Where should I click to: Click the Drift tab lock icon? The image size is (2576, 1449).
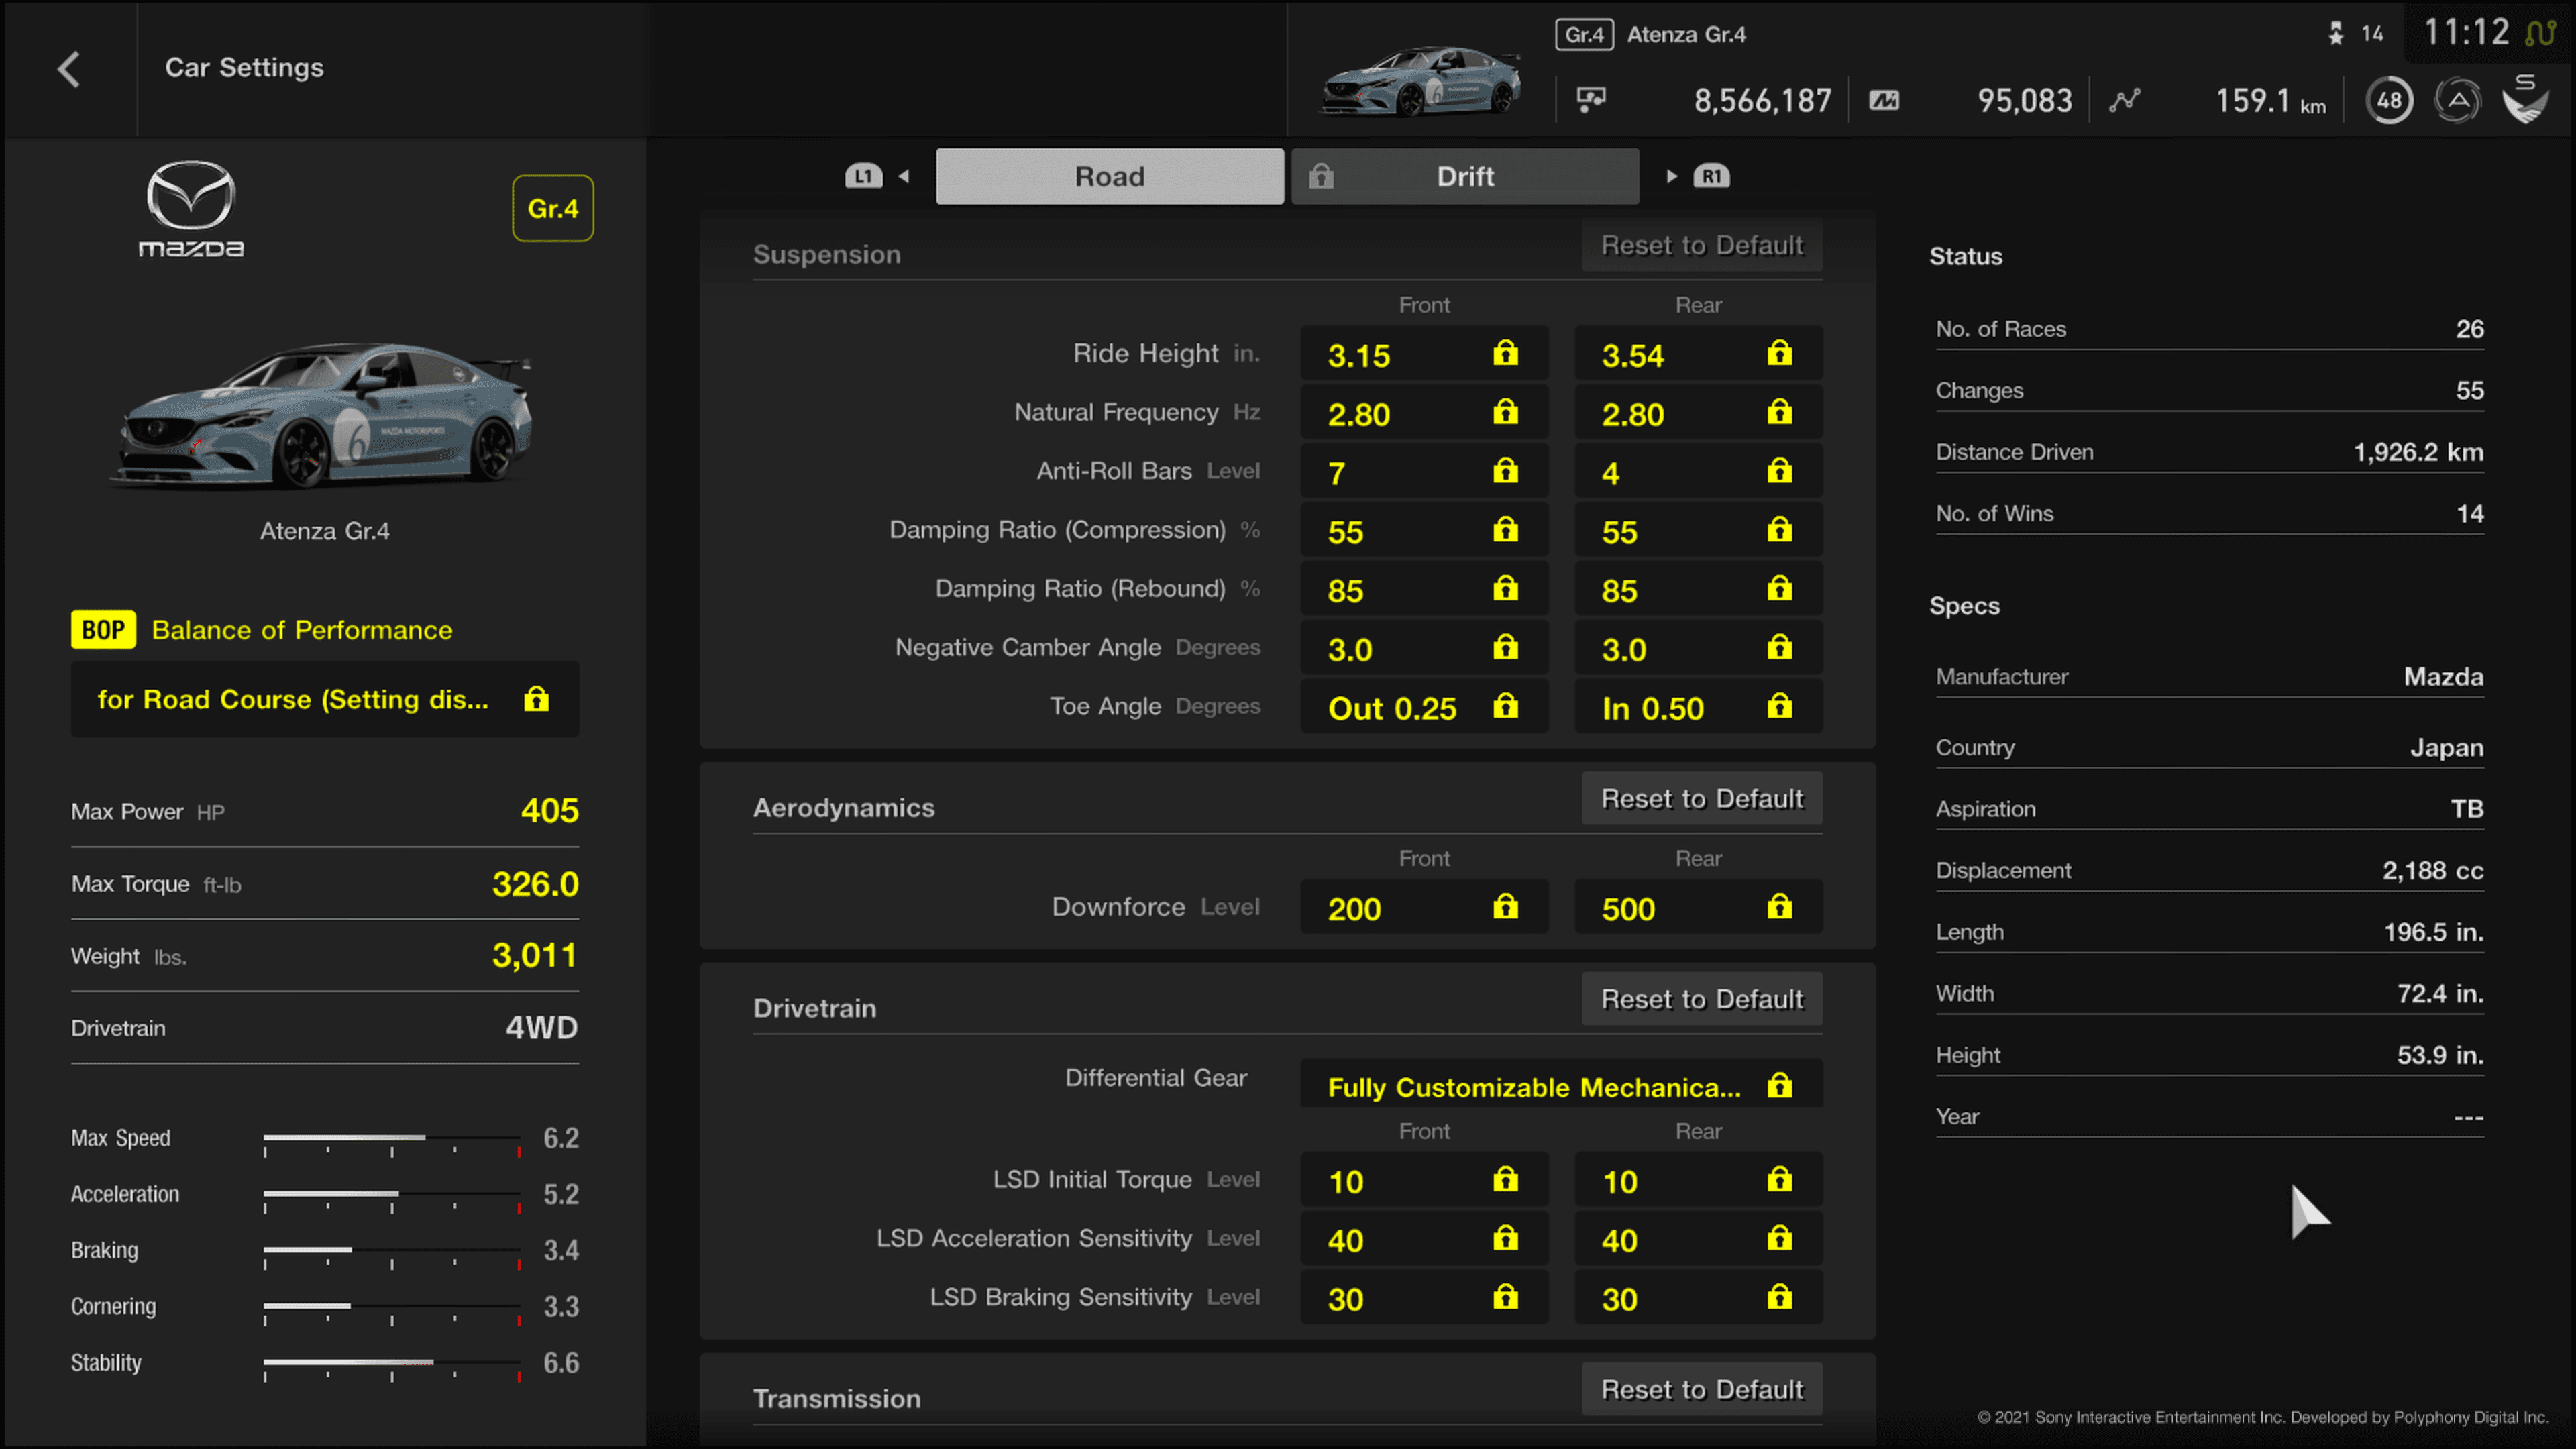1321,177
